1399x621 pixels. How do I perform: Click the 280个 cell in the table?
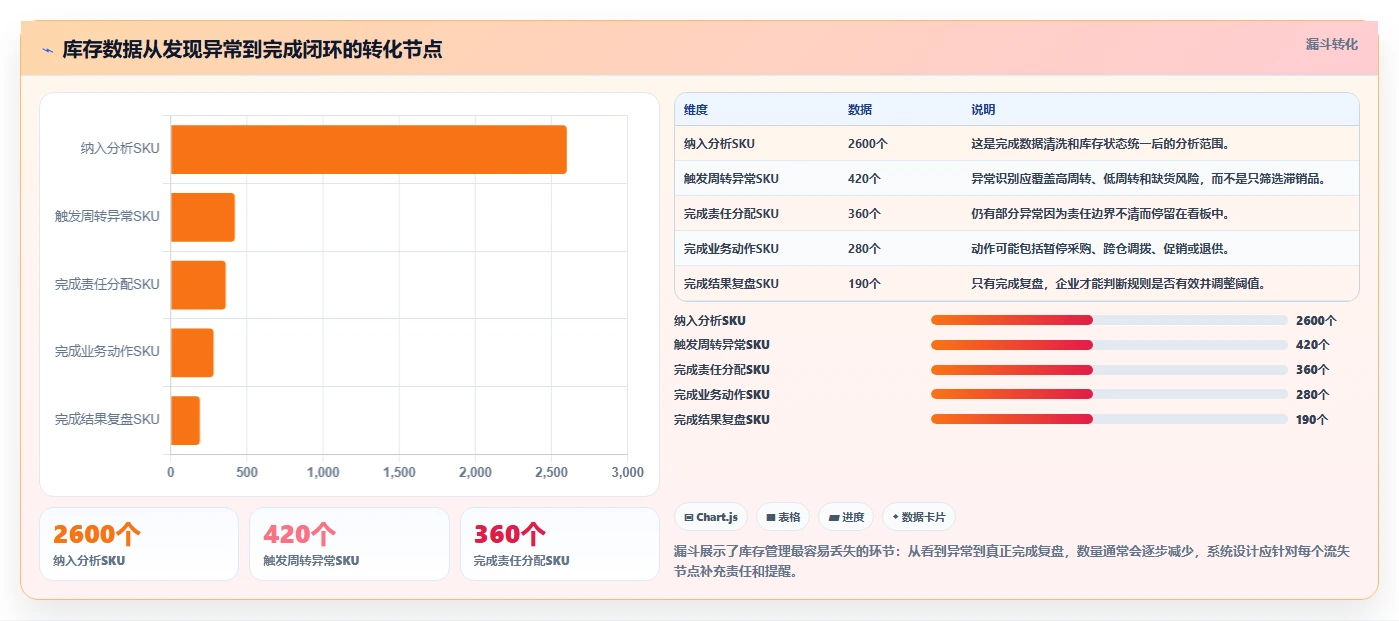click(864, 249)
